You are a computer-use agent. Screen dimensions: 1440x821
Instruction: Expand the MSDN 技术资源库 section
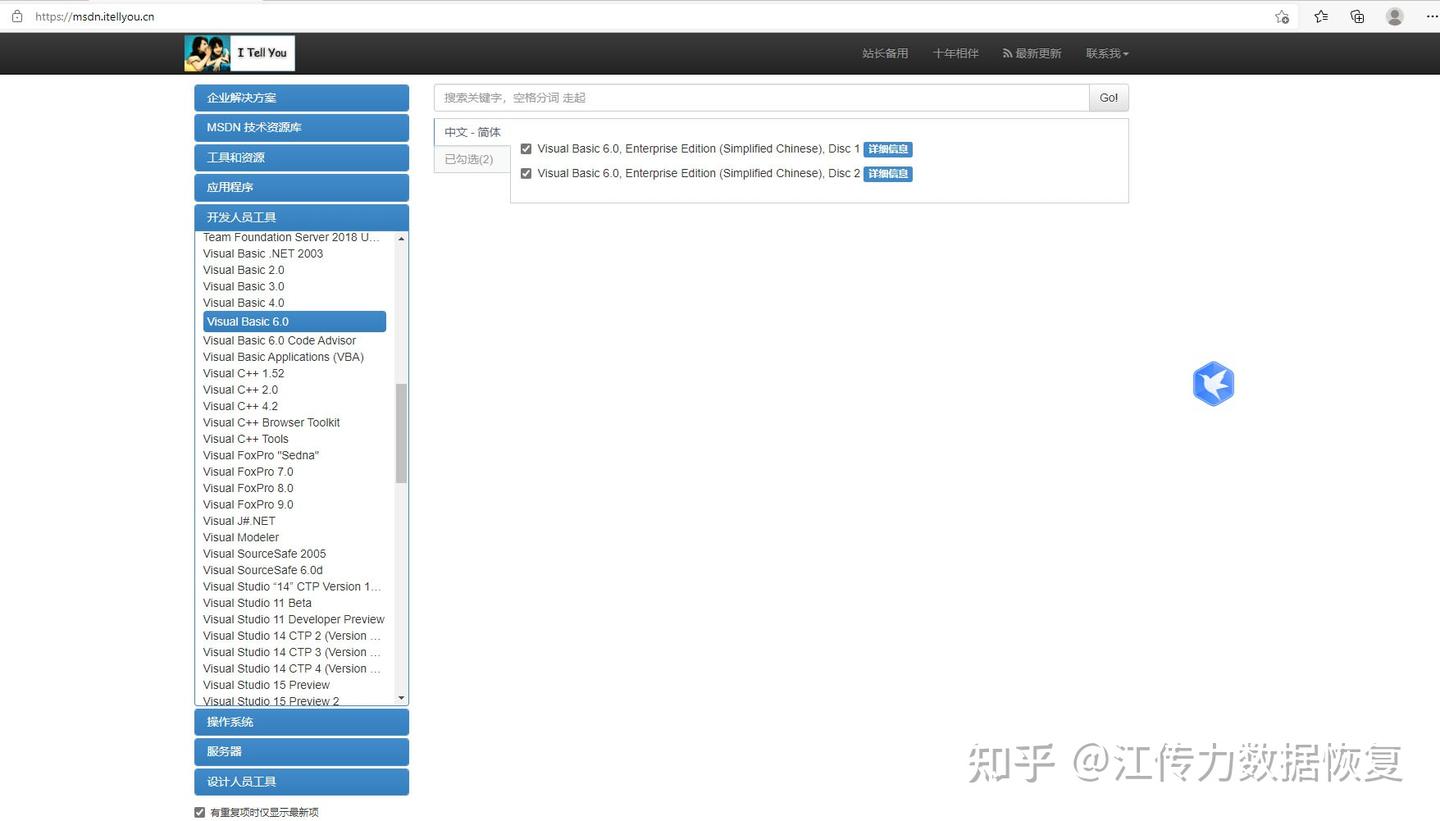pyautogui.click(x=301, y=128)
